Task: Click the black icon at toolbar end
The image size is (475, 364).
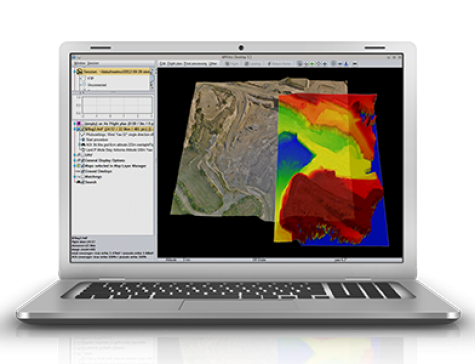Action: (355, 64)
